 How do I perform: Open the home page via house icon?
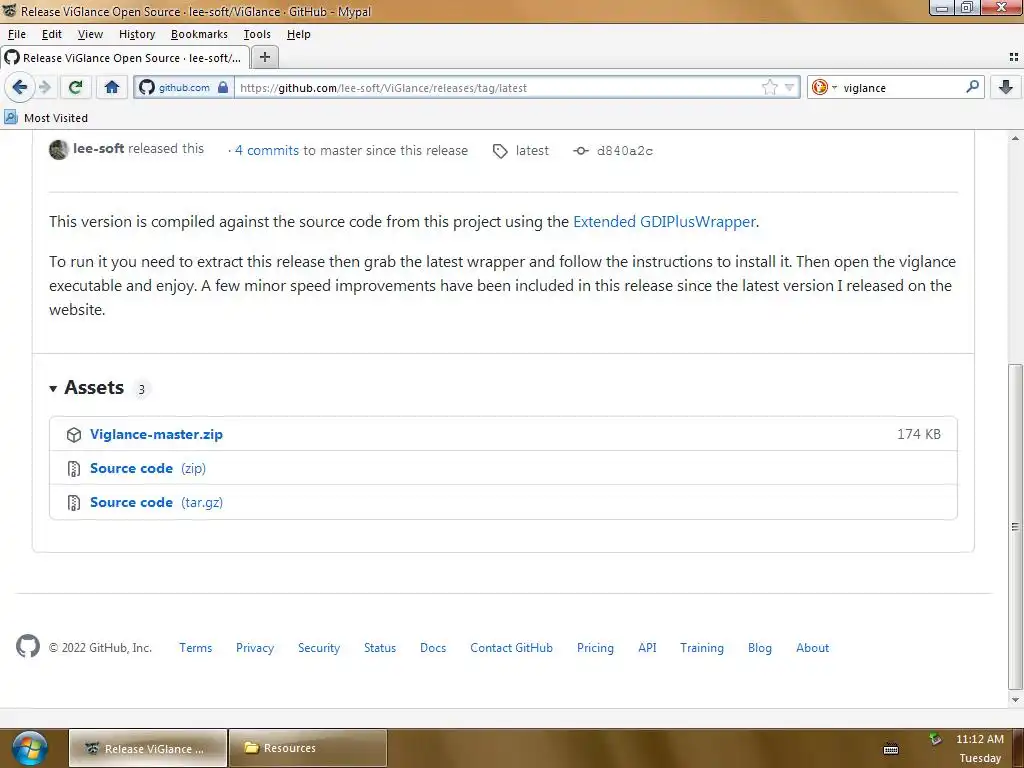[112, 87]
